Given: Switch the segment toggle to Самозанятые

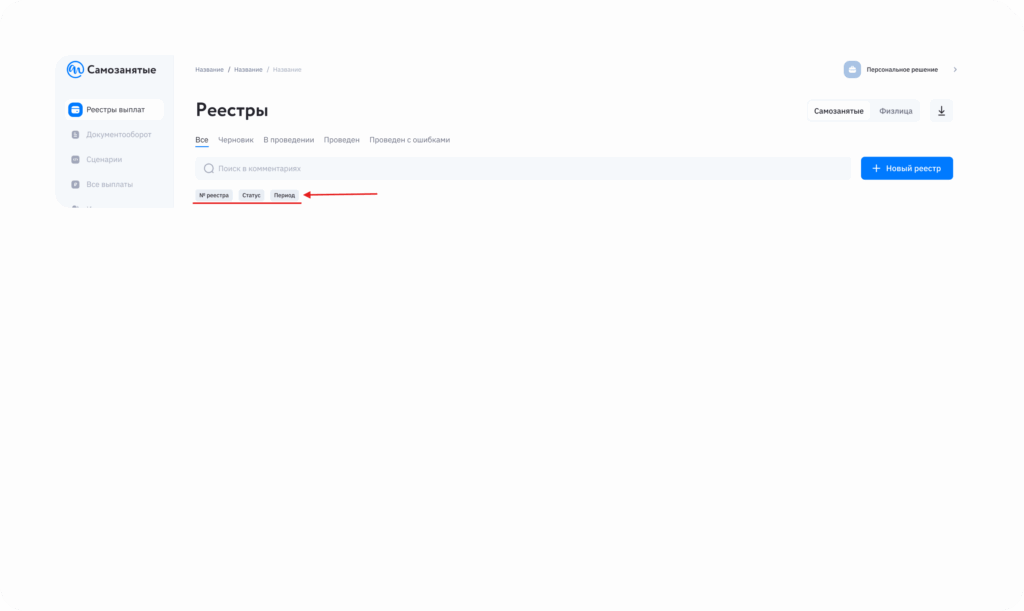Looking at the screenshot, I should [838, 111].
